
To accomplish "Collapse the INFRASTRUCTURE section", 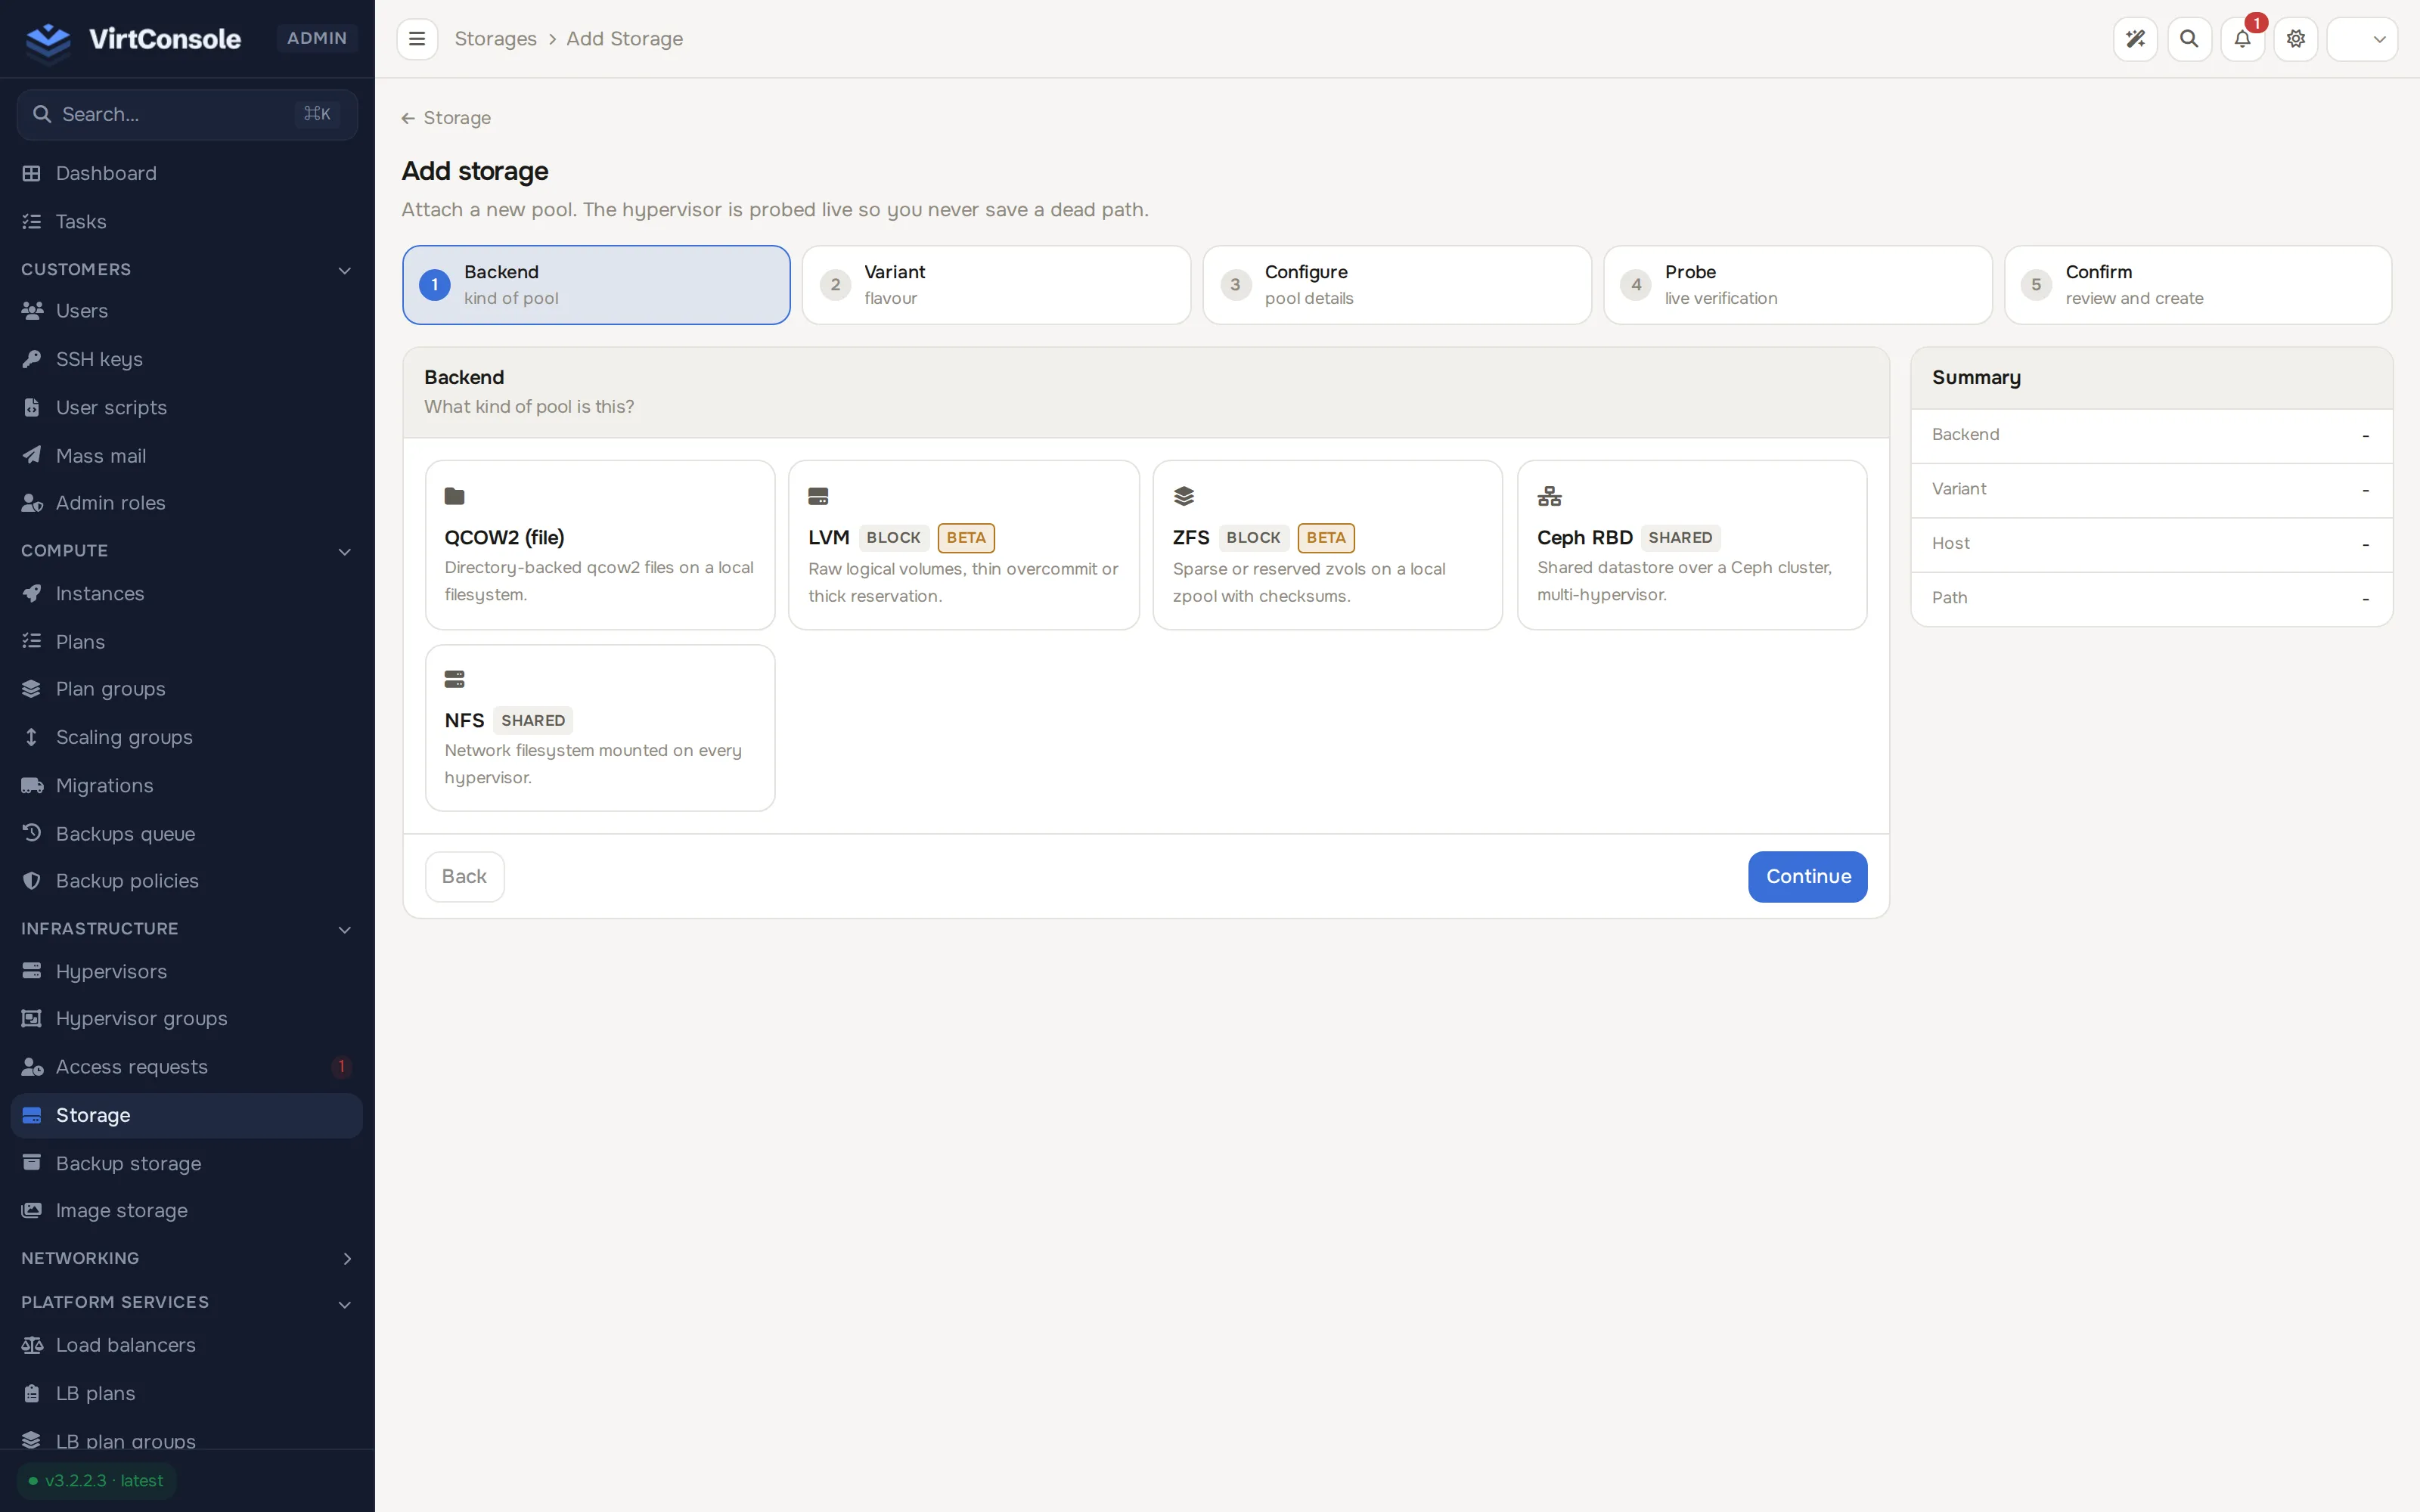I will pyautogui.click(x=187, y=929).
